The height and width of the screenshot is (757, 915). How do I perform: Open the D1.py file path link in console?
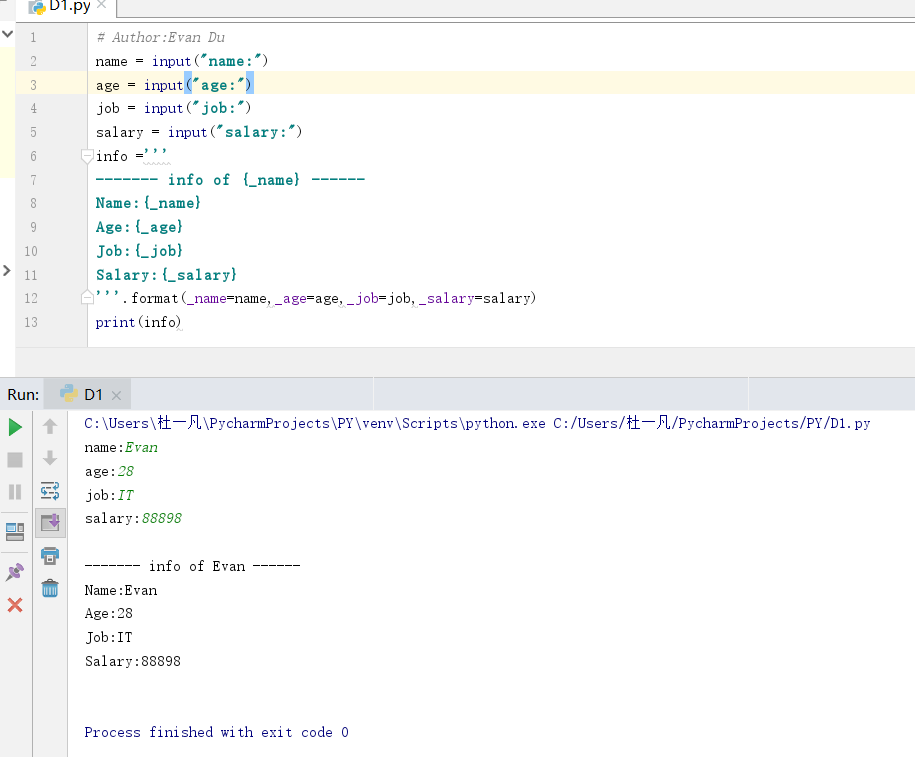point(711,423)
